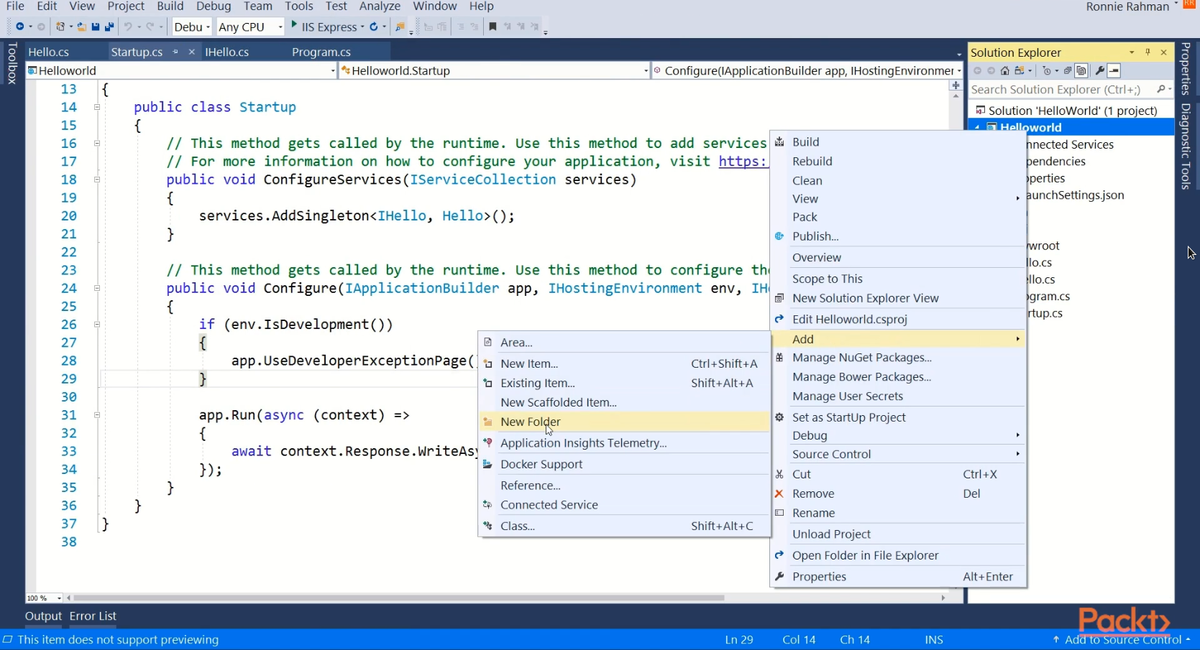This screenshot has height=650, width=1200.
Task: Select Class... in the Add submenu
Action: pos(624,526)
